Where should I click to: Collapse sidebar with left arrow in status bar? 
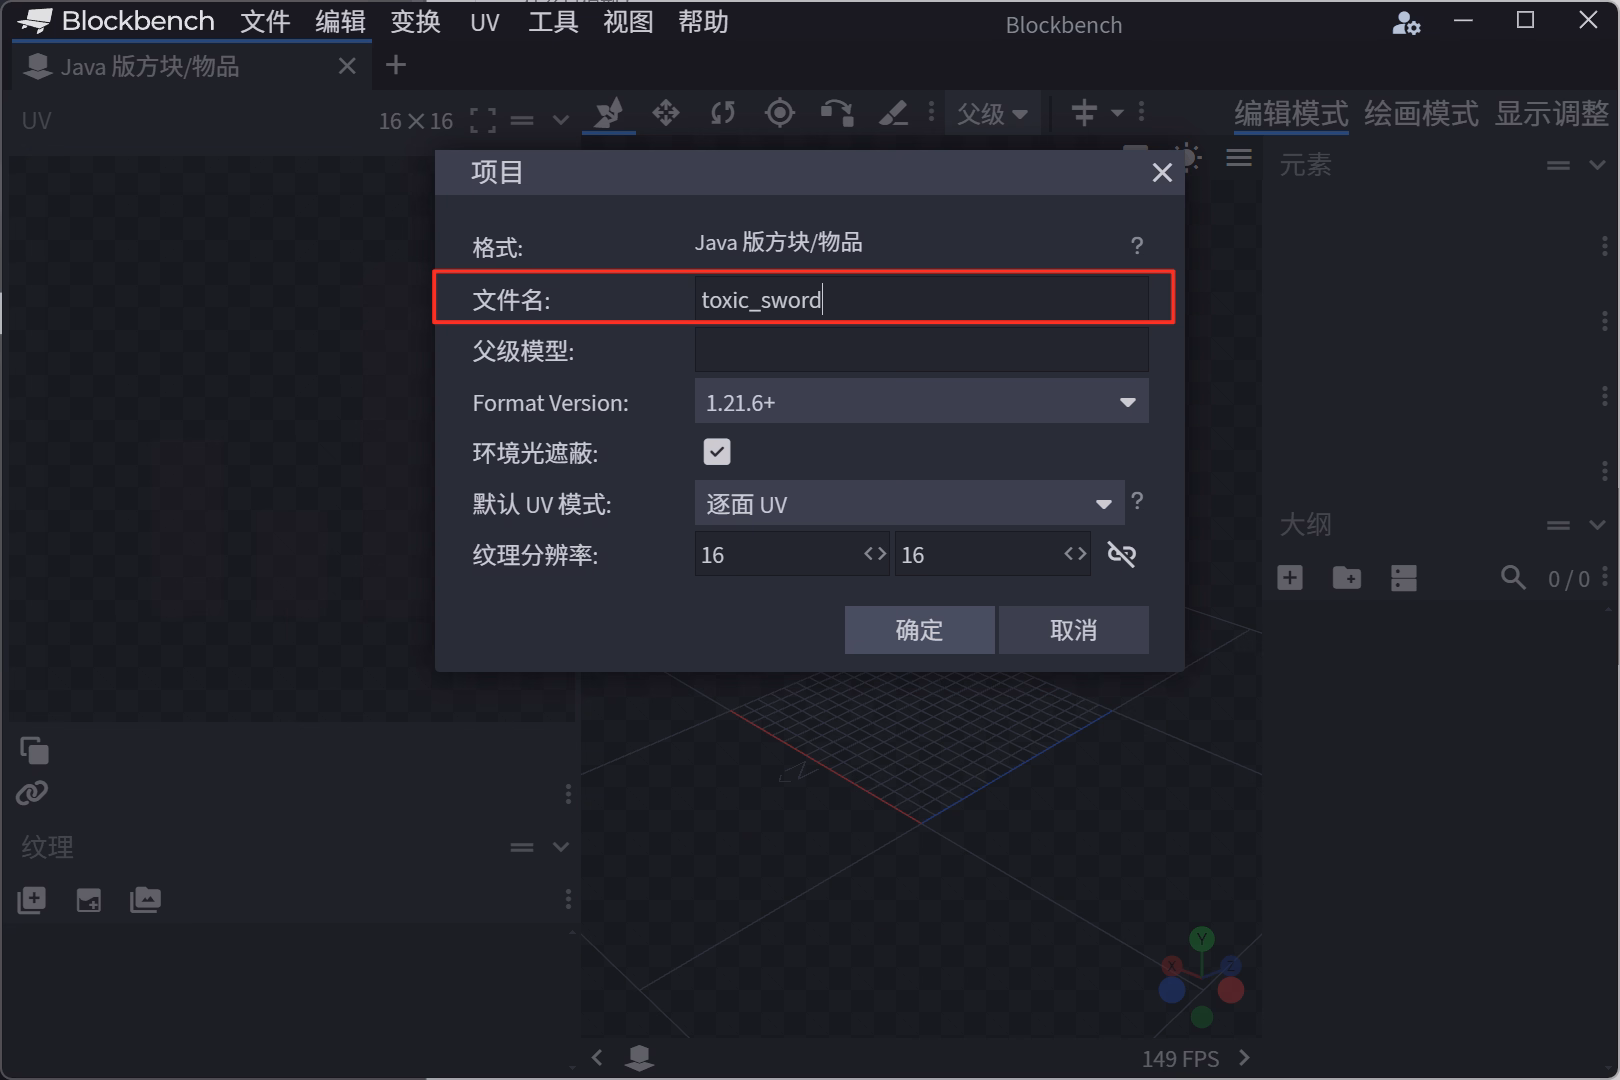[597, 1057]
